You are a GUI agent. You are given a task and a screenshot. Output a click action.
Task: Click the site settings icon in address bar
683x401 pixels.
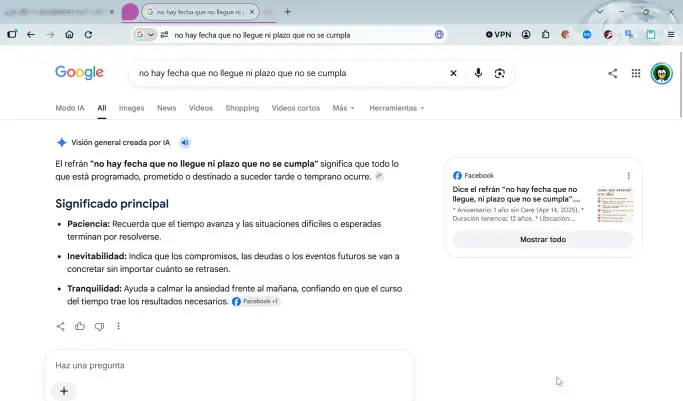(164, 35)
